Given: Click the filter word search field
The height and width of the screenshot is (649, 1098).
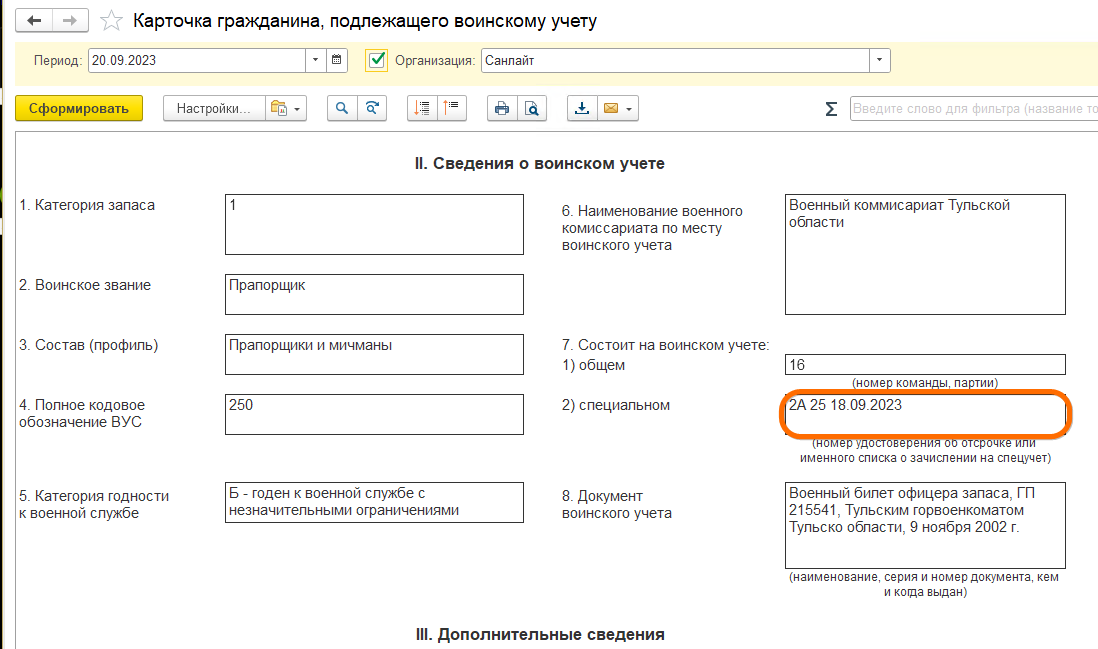Looking at the screenshot, I should 974,109.
